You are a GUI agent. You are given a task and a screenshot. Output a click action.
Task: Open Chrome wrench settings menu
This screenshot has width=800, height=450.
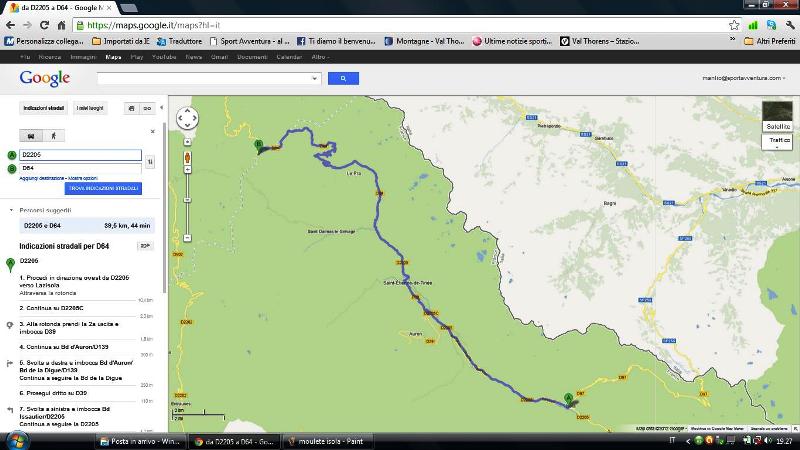click(x=789, y=24)
